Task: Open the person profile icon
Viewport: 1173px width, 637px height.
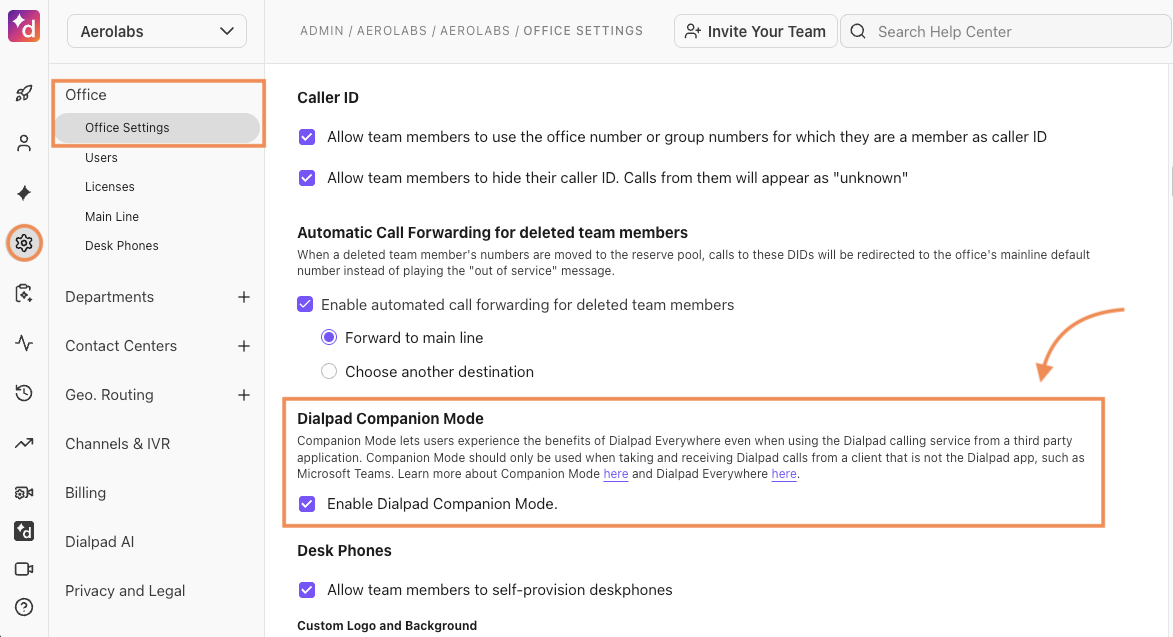Action: (24, 143)
